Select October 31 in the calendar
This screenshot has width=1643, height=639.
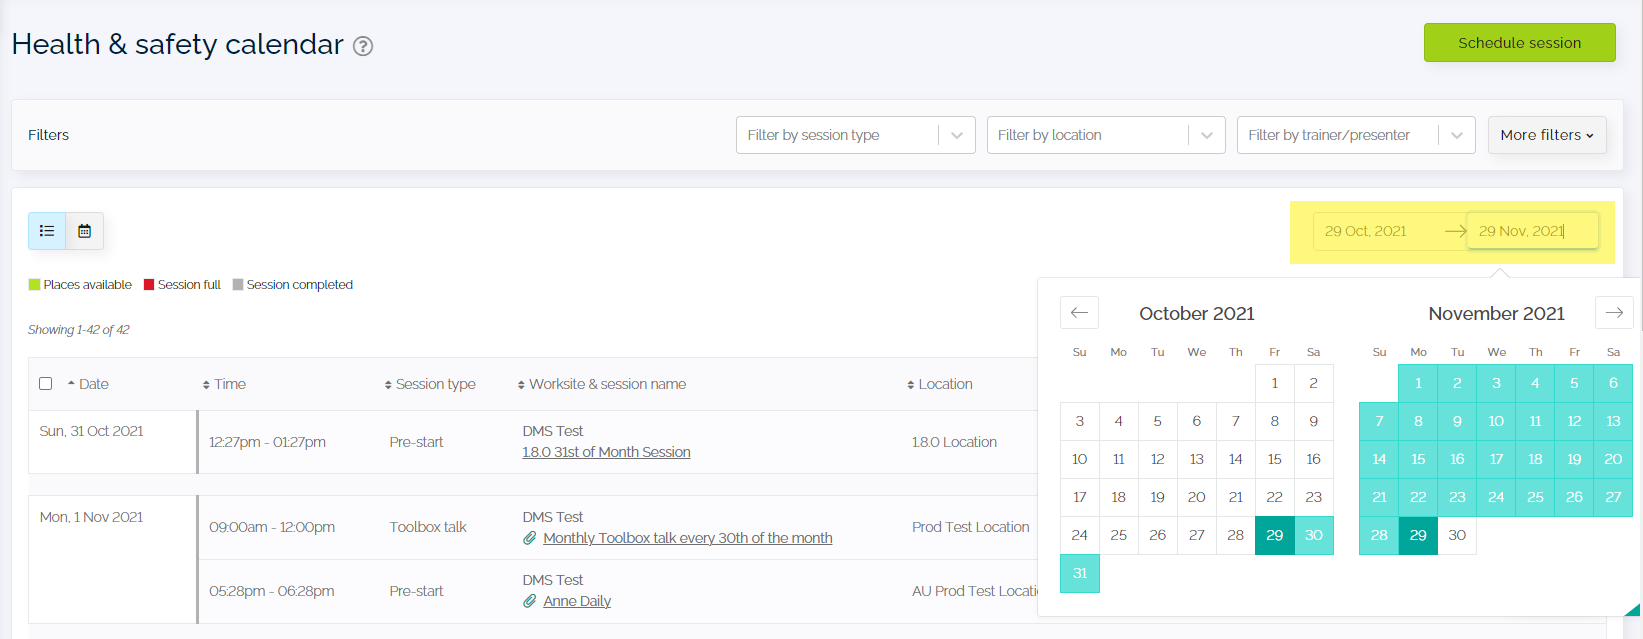(1080, 573)
